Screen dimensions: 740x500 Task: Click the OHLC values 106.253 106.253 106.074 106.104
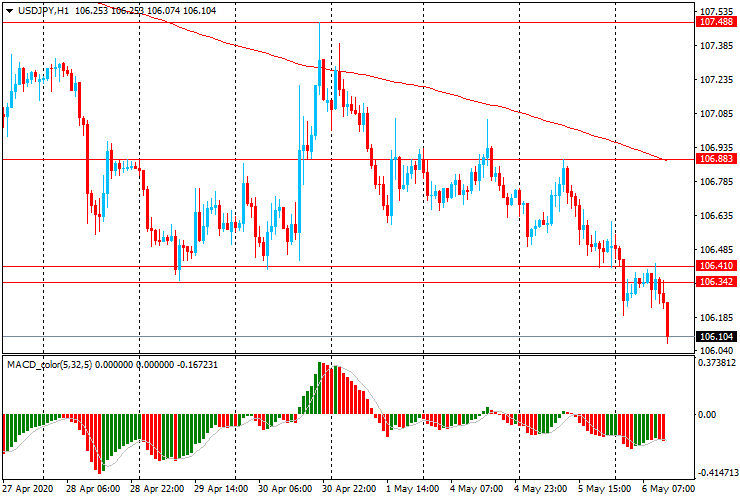(x=145, y=10)
